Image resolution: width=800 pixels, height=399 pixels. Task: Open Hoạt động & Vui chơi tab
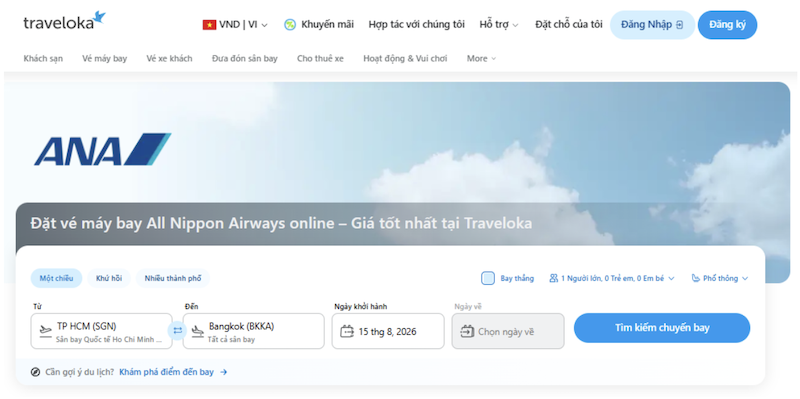[x=405, y=59]
